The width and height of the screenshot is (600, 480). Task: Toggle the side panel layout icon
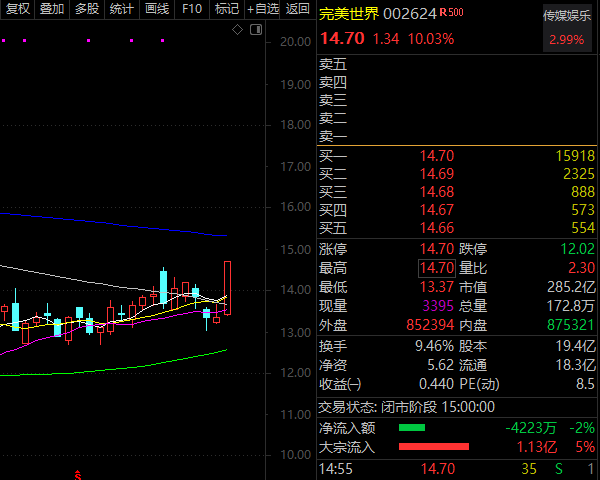tap(256, 29)
